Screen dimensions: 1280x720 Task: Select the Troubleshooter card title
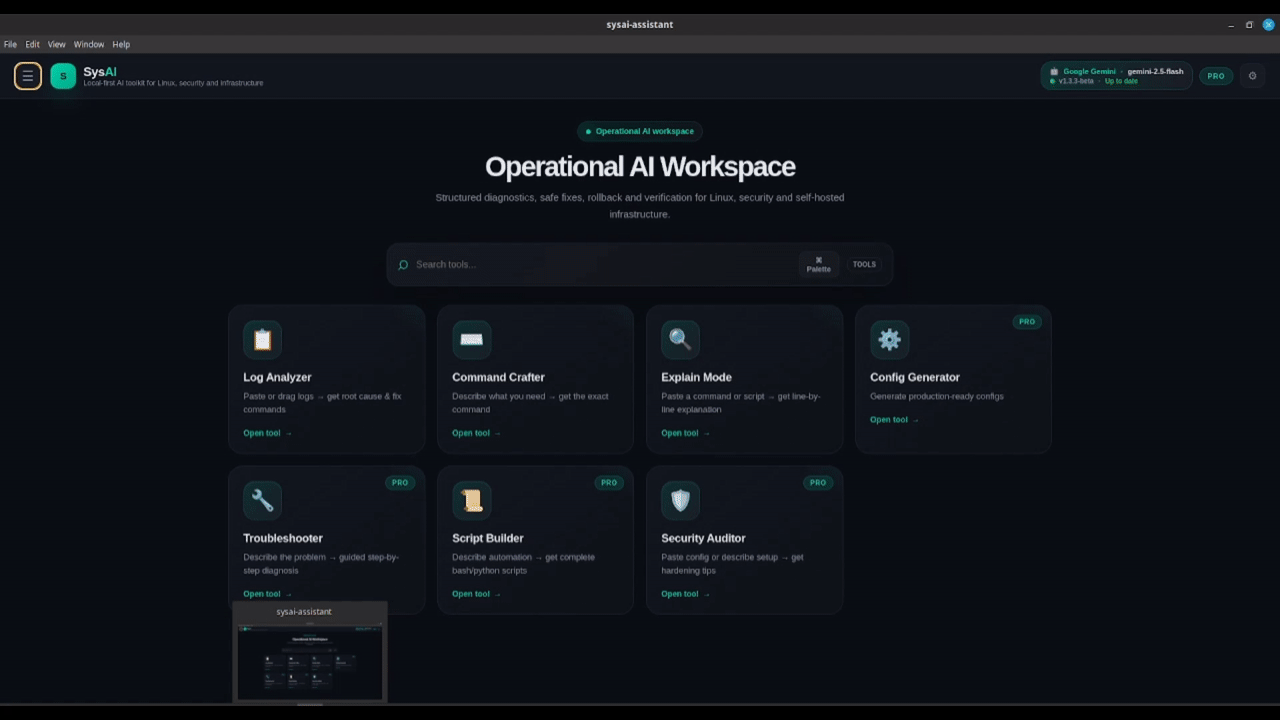(x=283, y=538)
